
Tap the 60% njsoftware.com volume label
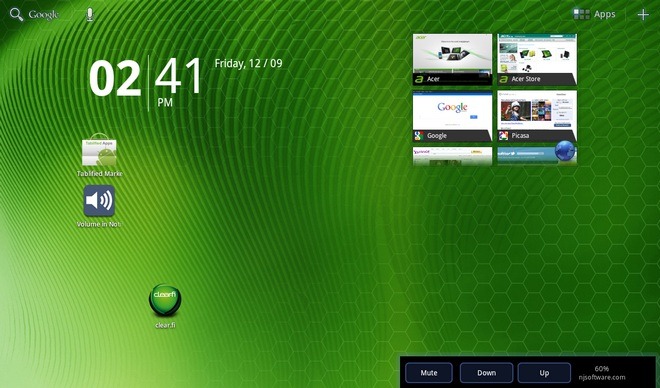click(x=602, y=373)
